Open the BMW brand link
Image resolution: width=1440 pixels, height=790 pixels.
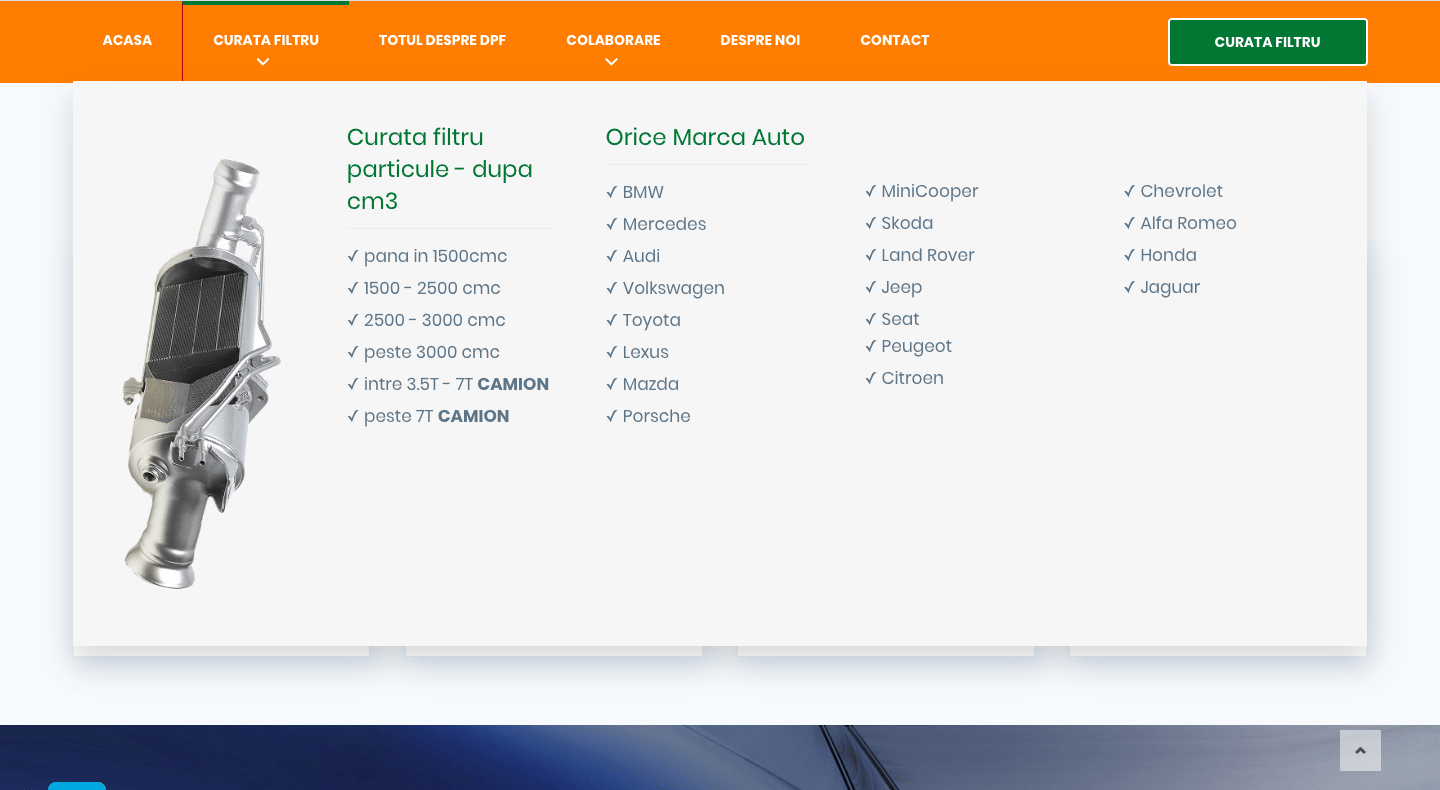click(635, 192)
